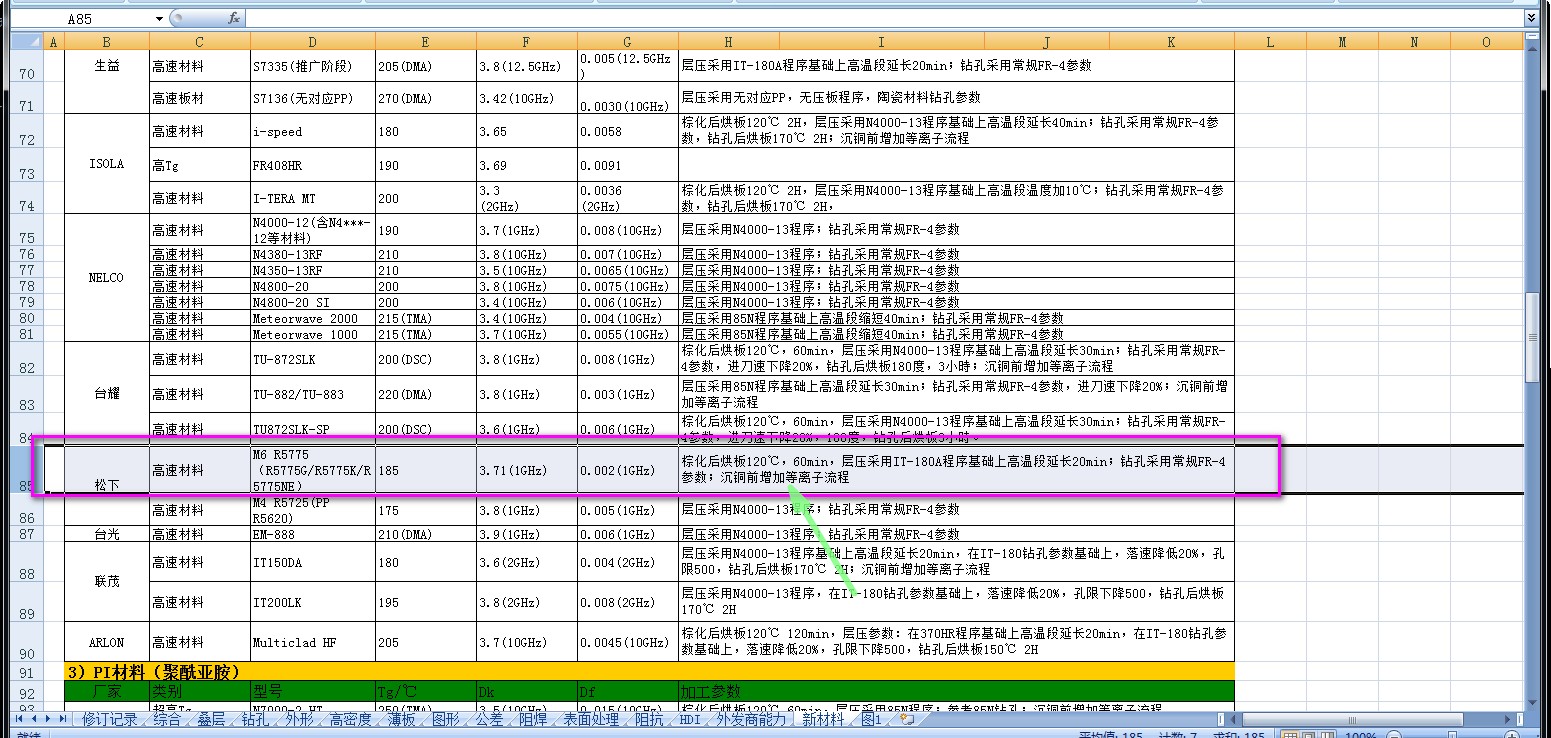
Task: Select column O header
Action: coord(1486,41)
